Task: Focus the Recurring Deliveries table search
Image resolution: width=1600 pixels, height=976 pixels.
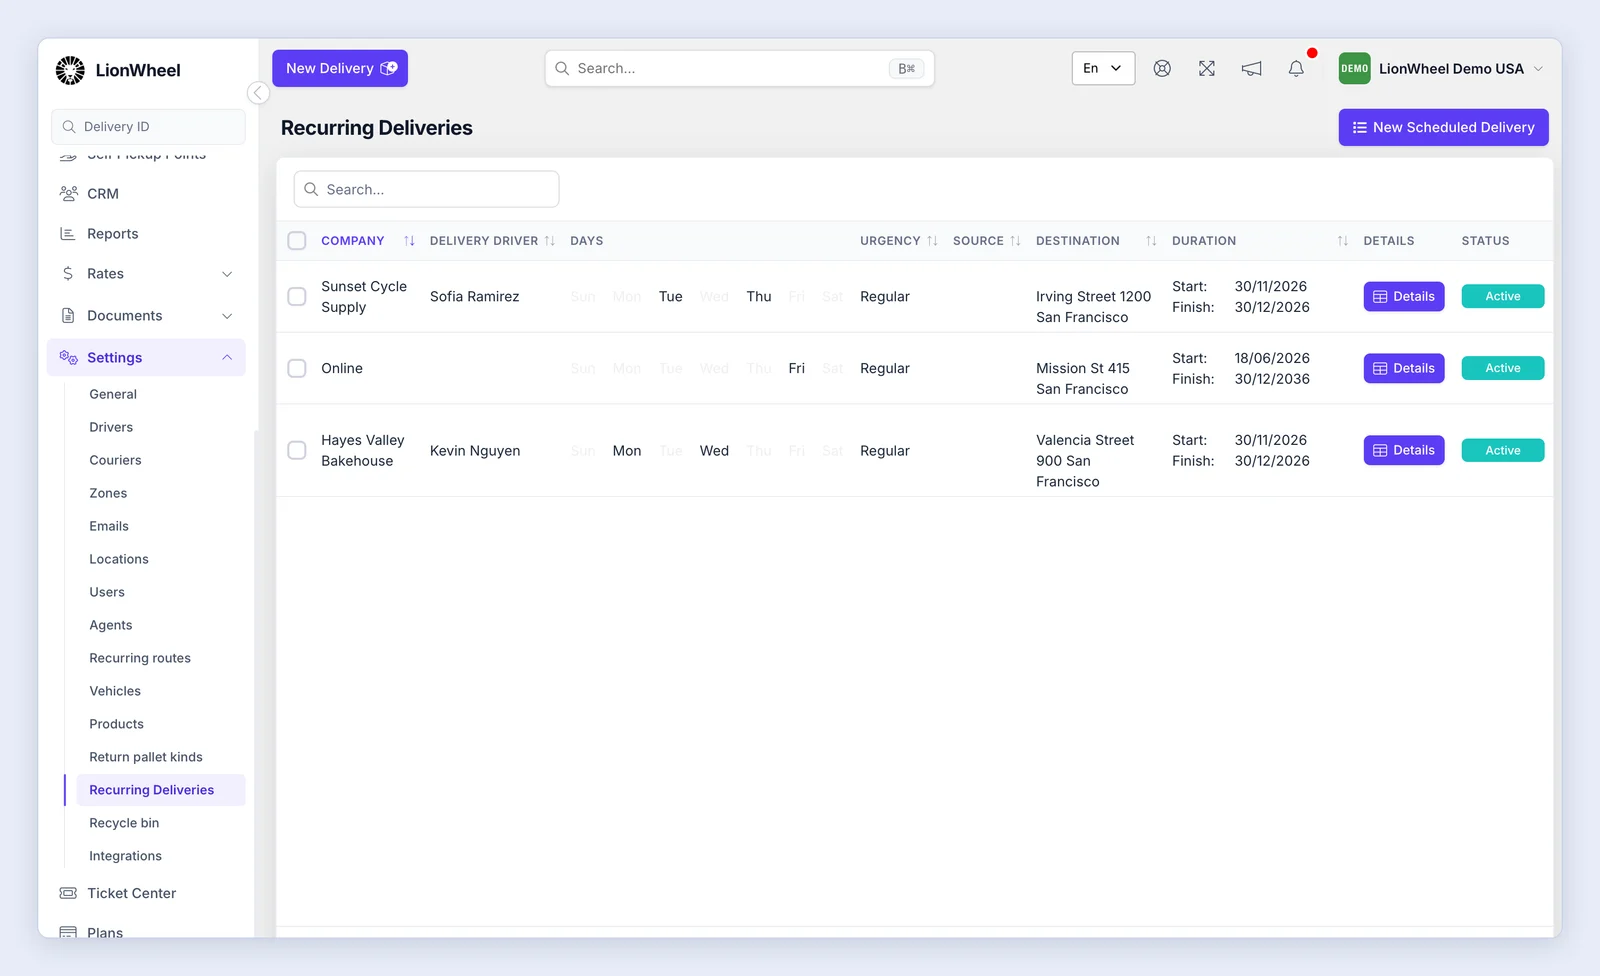Action: point(426,190)
